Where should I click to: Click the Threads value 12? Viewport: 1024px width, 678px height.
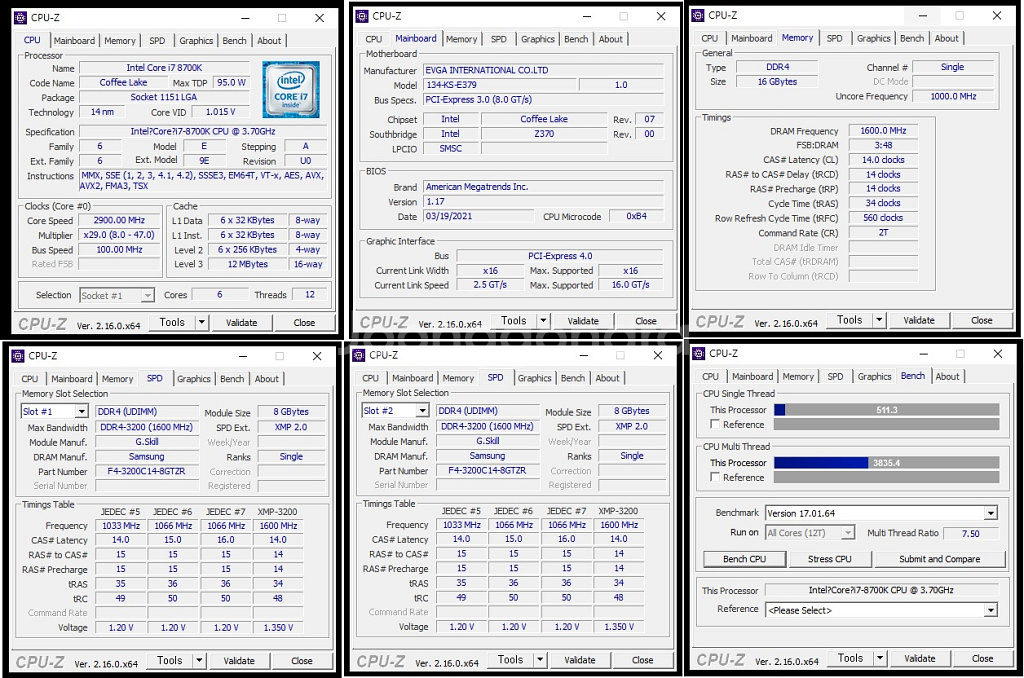pos(310,295)
